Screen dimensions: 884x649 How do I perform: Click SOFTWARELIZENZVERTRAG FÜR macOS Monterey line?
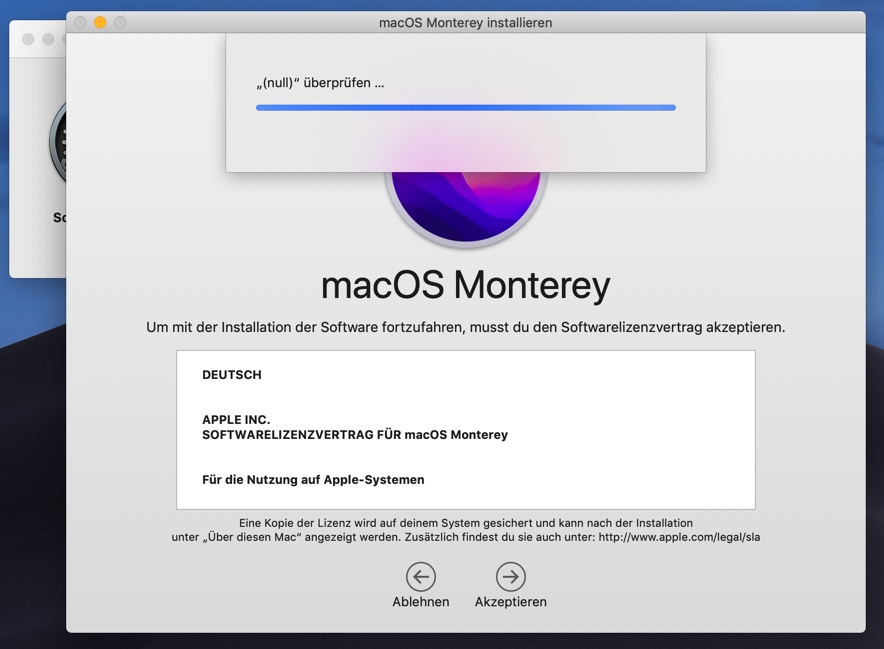[x=355, y=435]
